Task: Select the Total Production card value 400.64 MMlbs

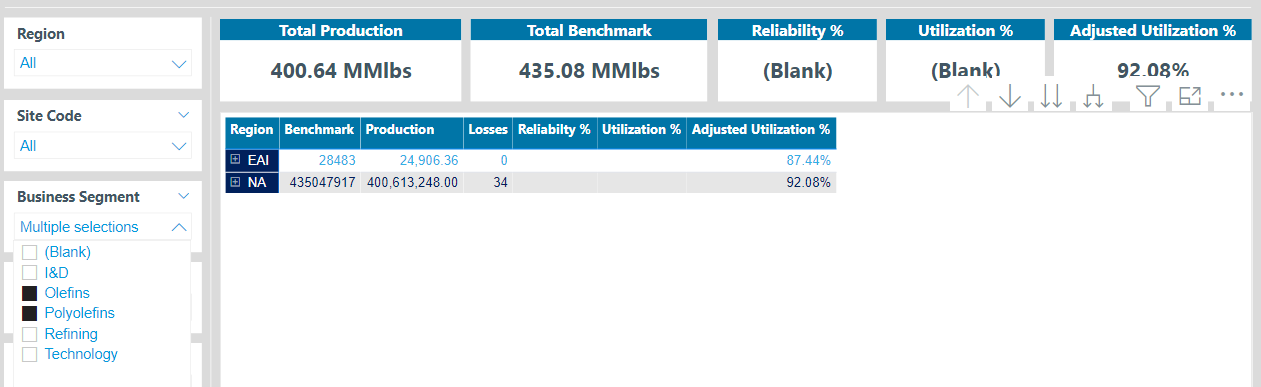Action: (x=341, y=71)
